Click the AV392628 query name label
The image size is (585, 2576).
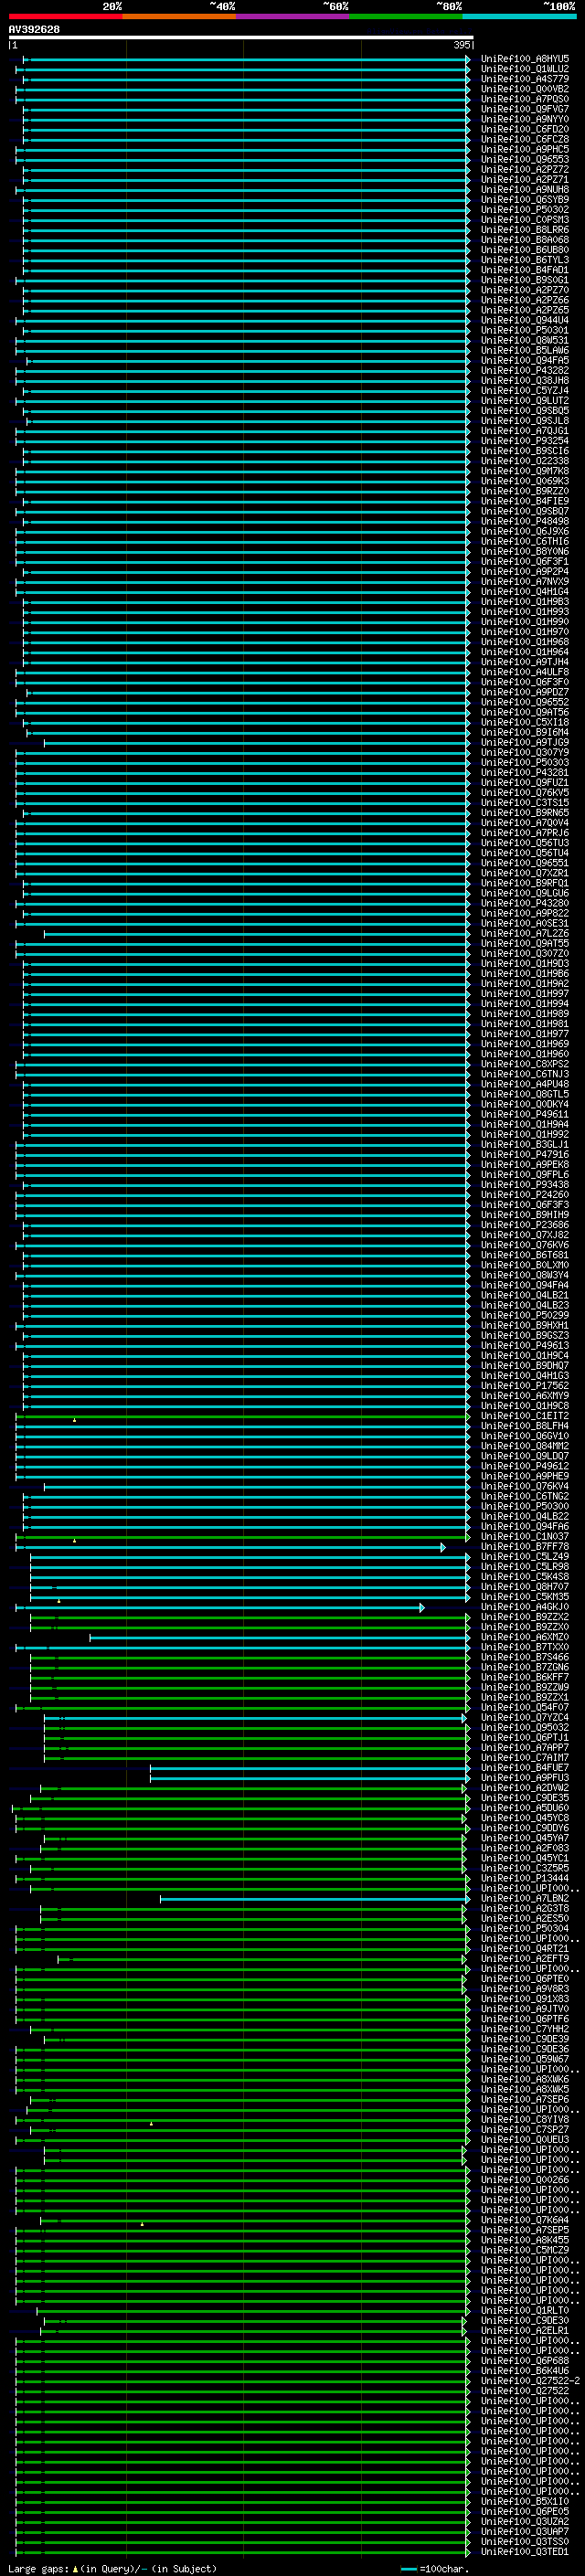(34, 29)
